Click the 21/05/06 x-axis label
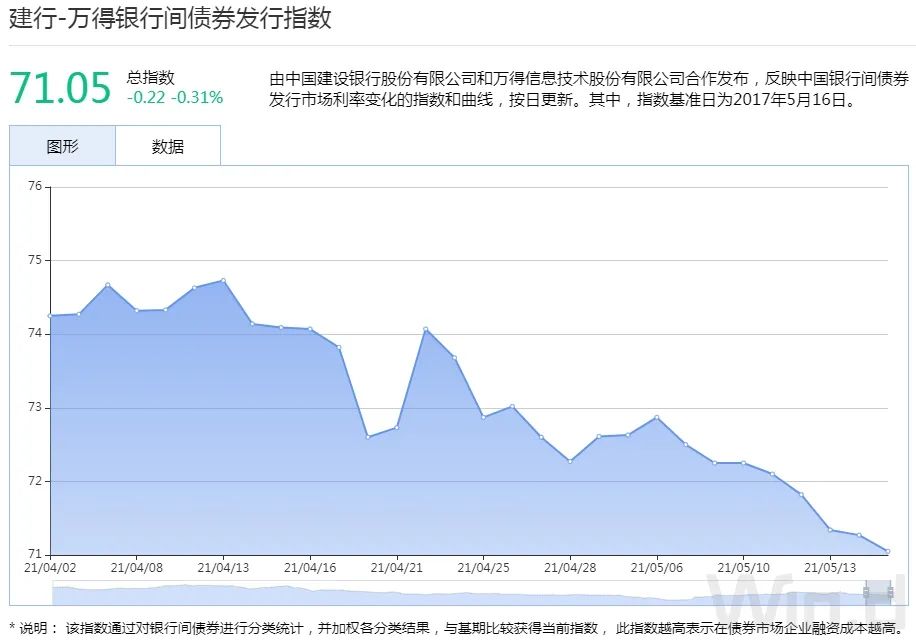This screenshot has width=916, height=640. 657,568
